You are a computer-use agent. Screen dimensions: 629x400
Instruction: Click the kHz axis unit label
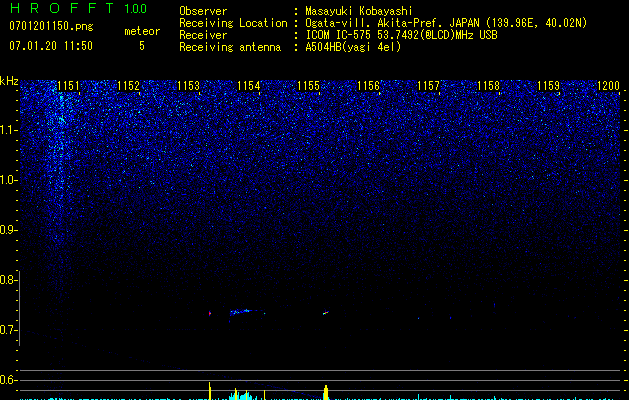tap(9, 81)
